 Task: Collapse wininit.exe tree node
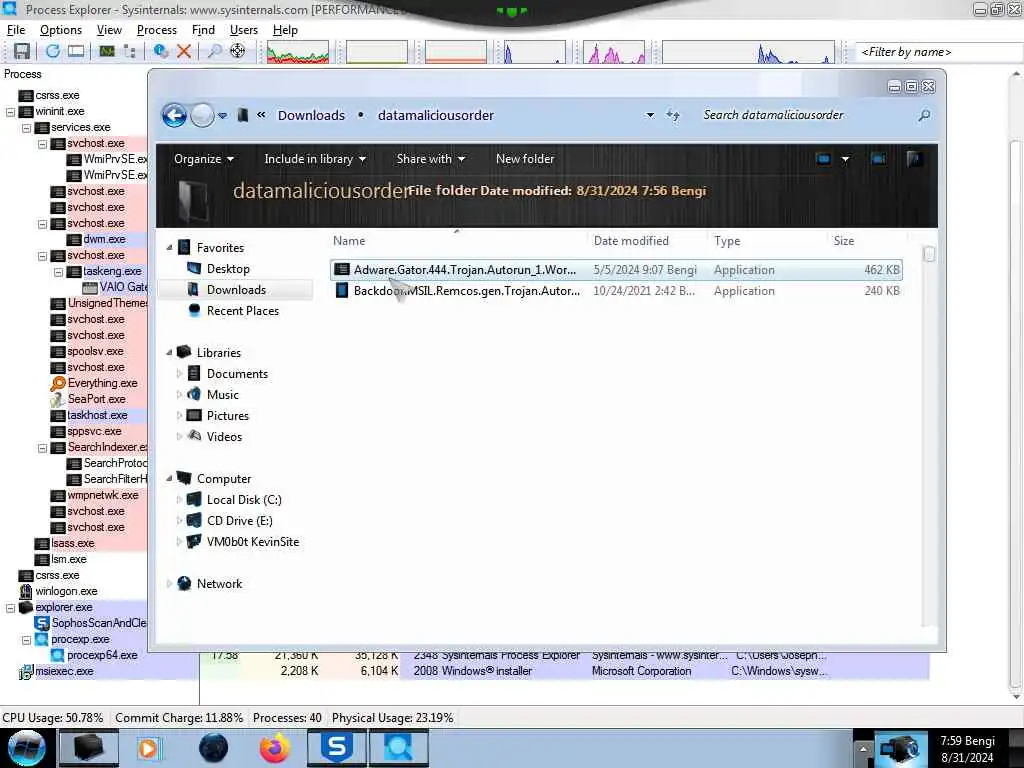(x=10, y=112)
